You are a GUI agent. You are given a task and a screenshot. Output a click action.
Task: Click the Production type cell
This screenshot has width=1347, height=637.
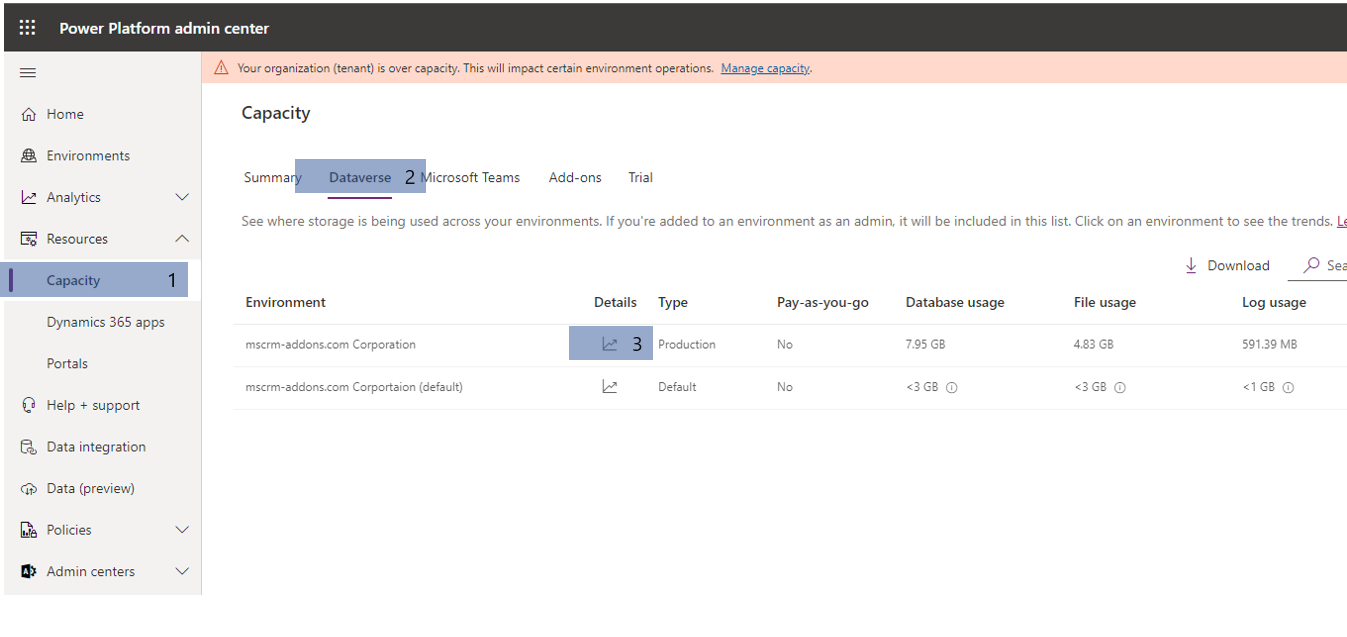[687, 344]
